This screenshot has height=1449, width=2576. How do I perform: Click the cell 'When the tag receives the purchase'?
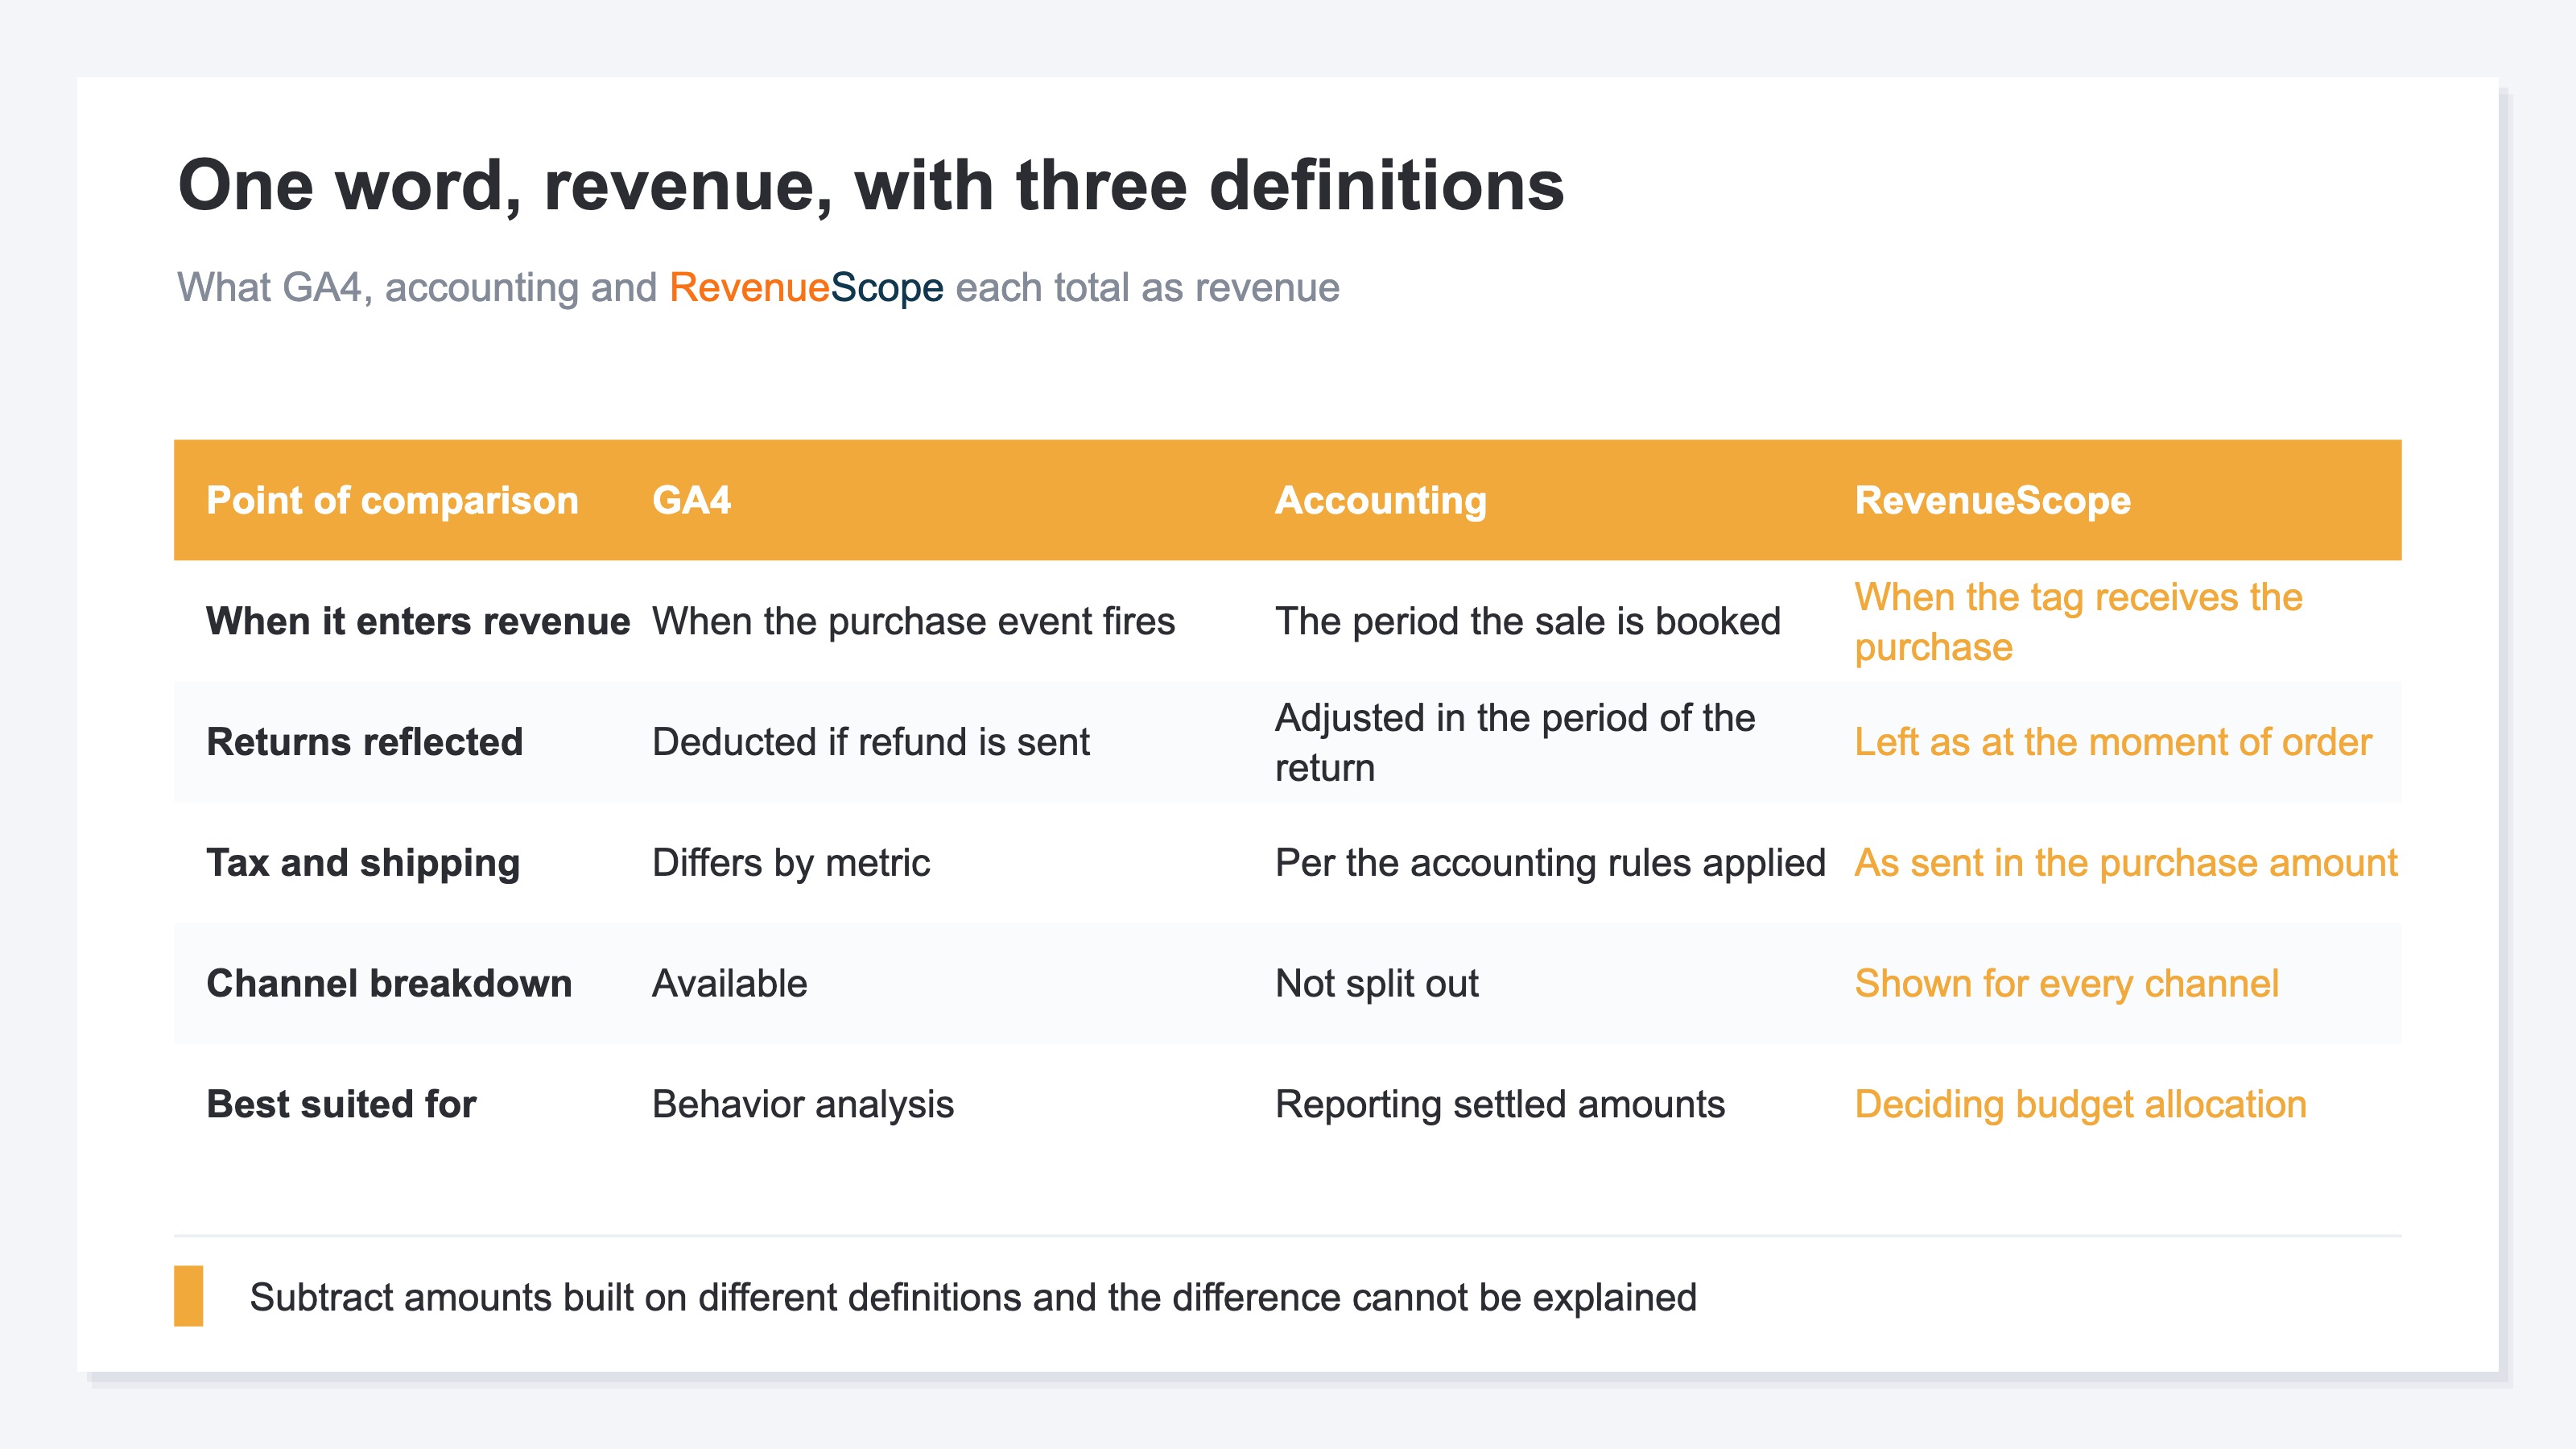click(x=2078, y=621)
